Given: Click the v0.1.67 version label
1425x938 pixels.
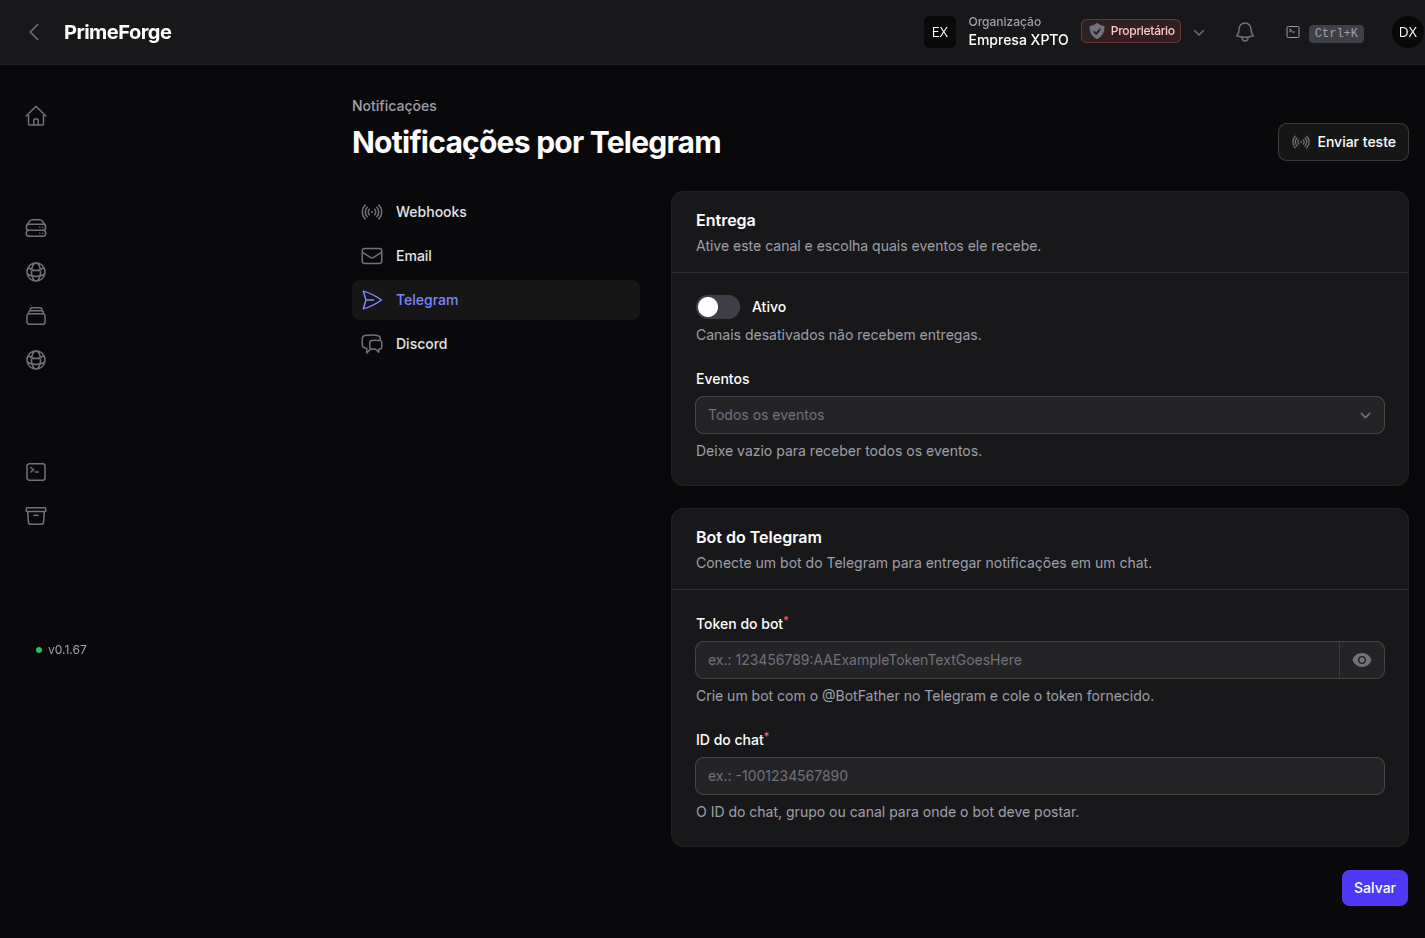Looking at the screenshot, I should 68,650.
